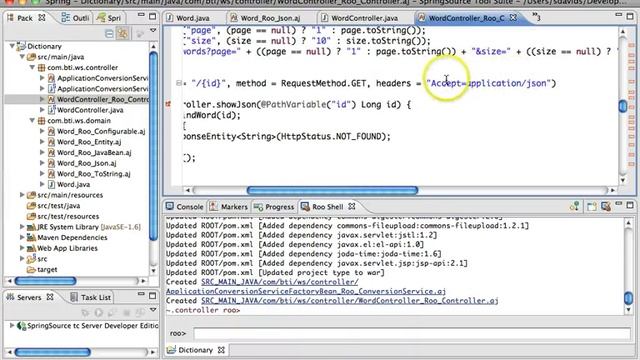Open Package Explorer view menu triangle
This screenshot has height=360, width=640.
153,31
